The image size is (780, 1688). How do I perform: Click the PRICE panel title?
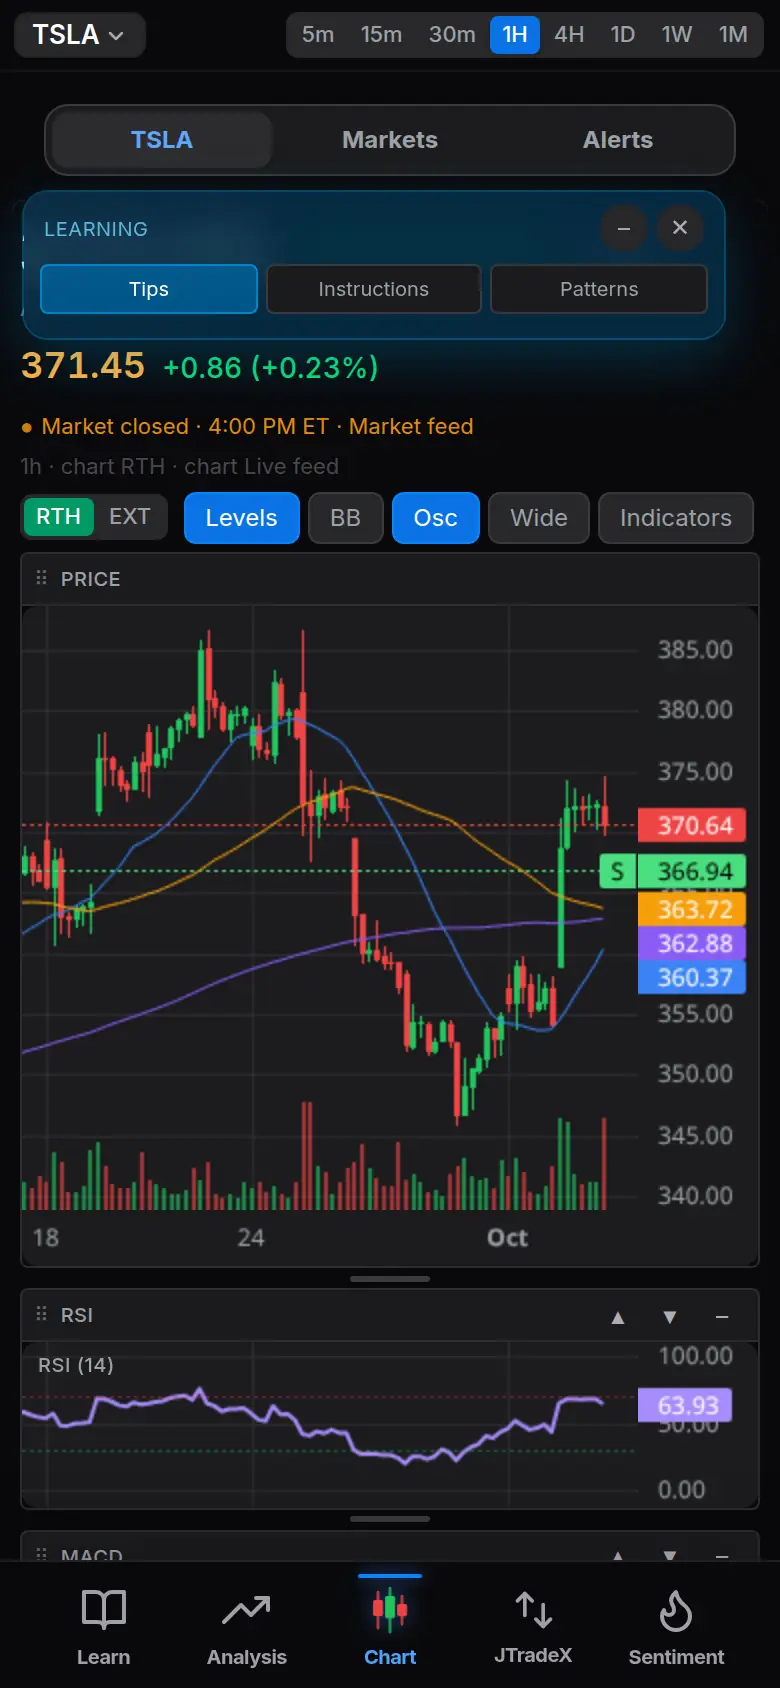[90, 579]
